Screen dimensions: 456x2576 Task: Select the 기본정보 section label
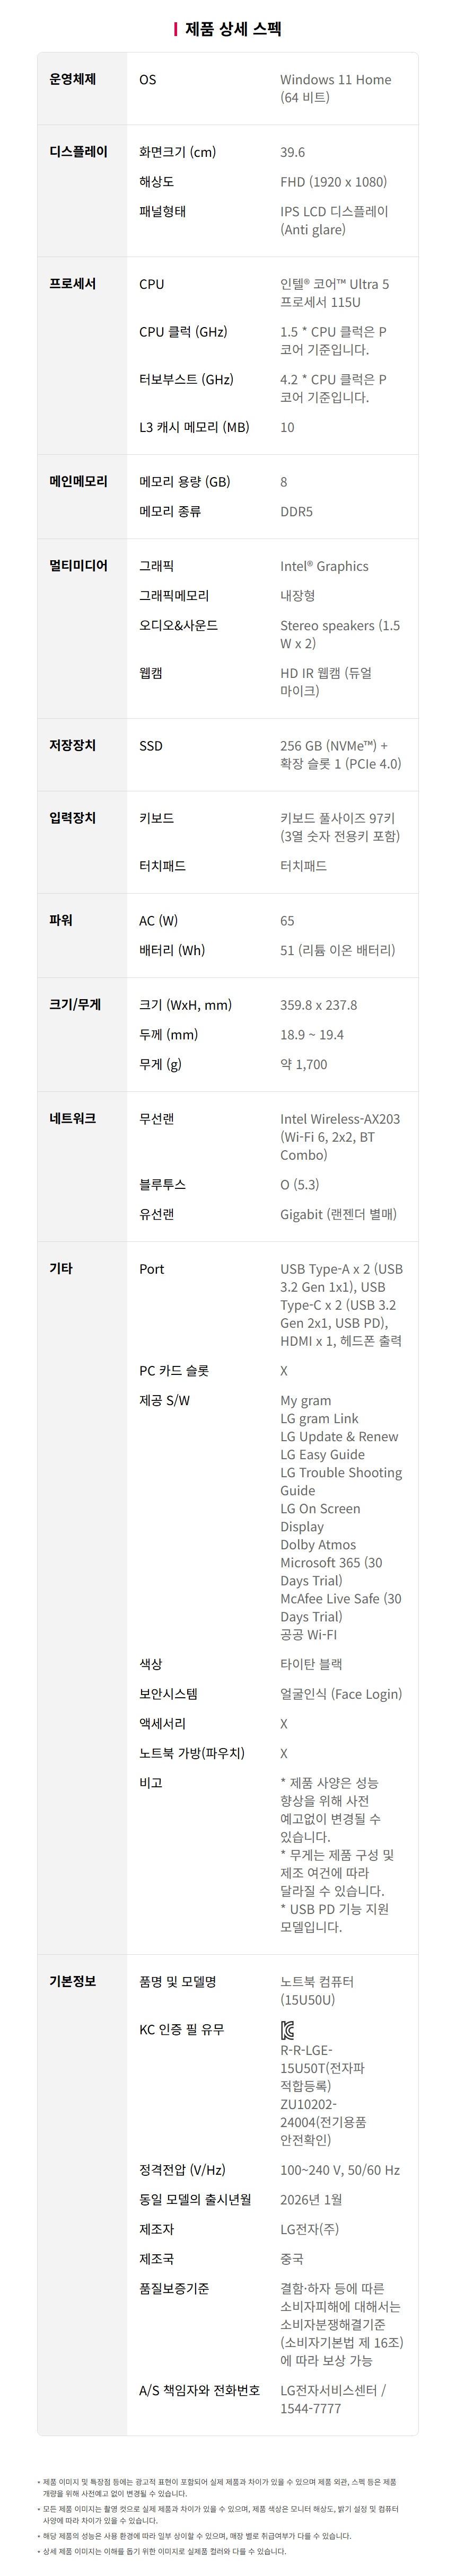pyautogui.click(x=72, y=1981)
